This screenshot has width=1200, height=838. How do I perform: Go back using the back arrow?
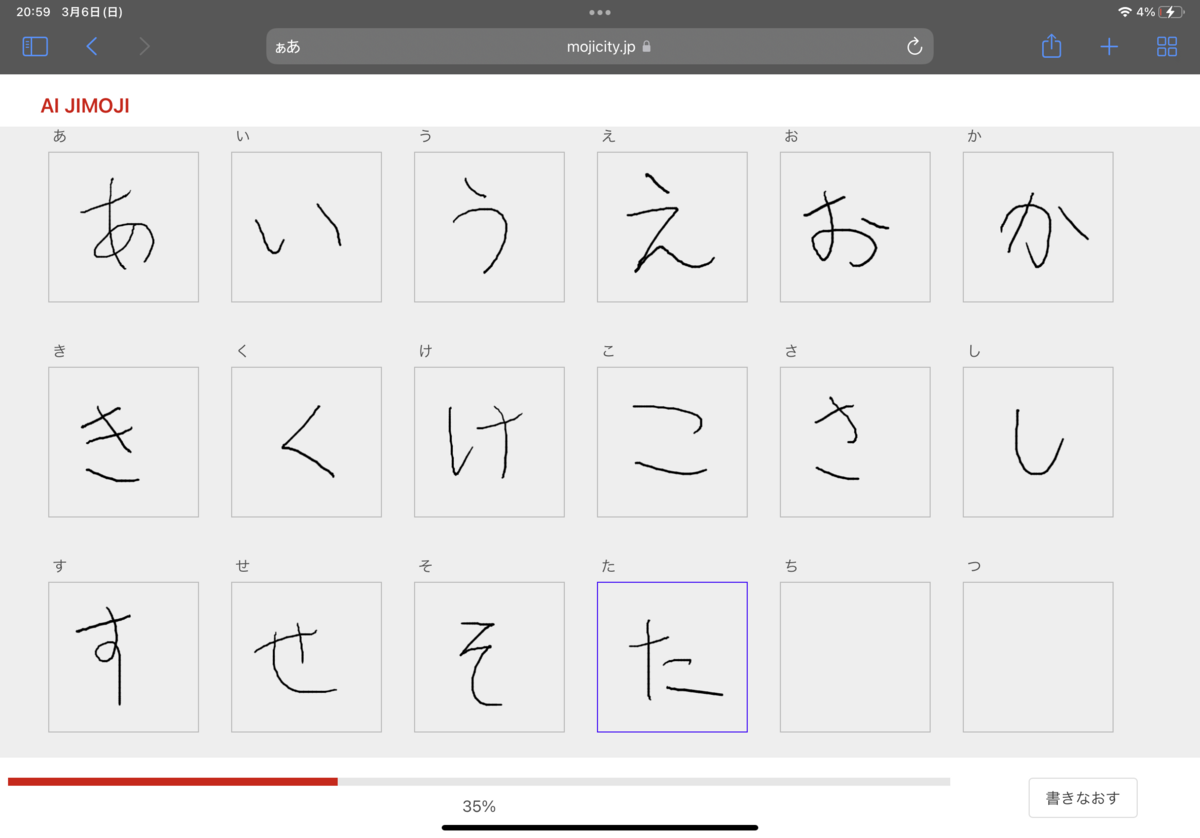click(91, 46)
